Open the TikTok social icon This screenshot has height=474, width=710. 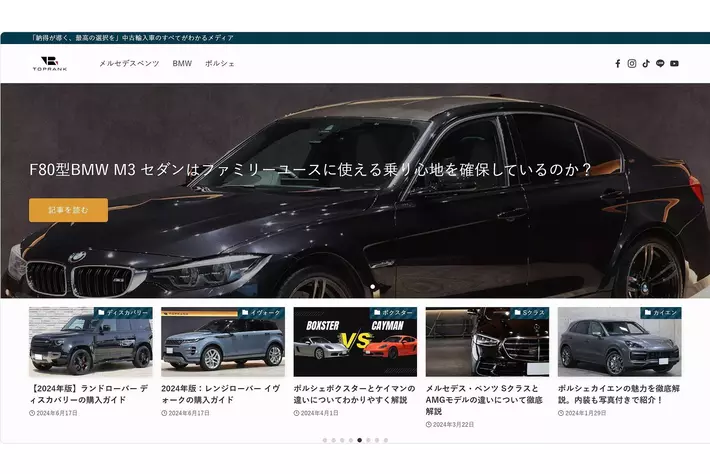646,63
